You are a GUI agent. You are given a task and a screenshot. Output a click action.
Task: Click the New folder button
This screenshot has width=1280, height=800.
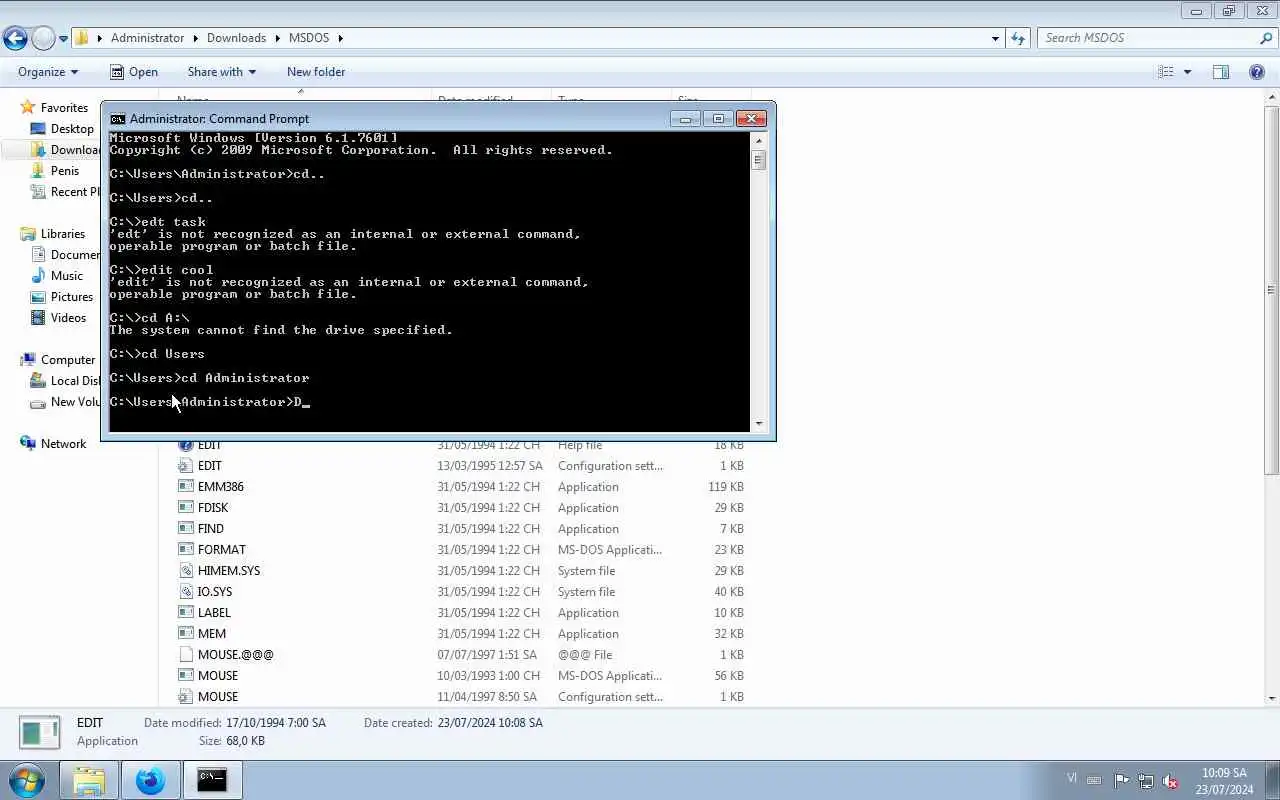click(x=316, y=72)
